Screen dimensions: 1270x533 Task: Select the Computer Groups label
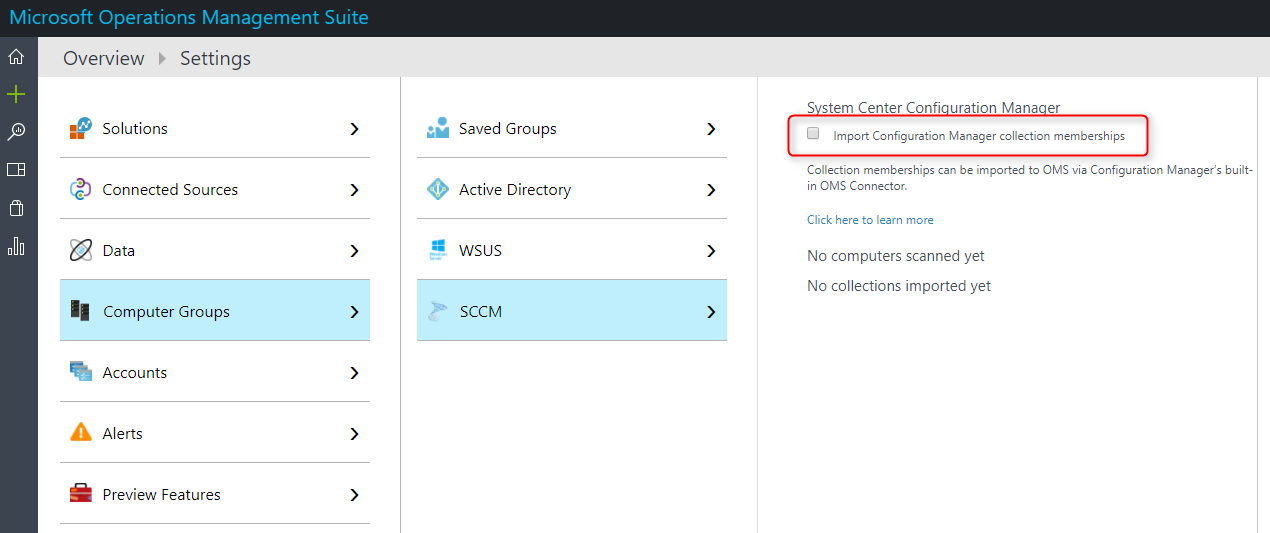(x=166, y=311)
